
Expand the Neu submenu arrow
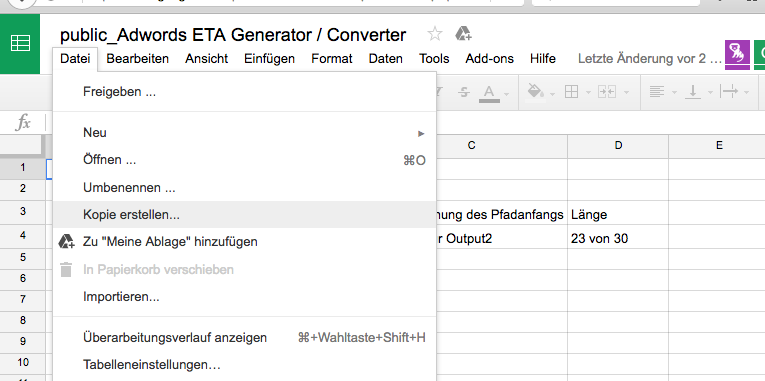[421, 134]
